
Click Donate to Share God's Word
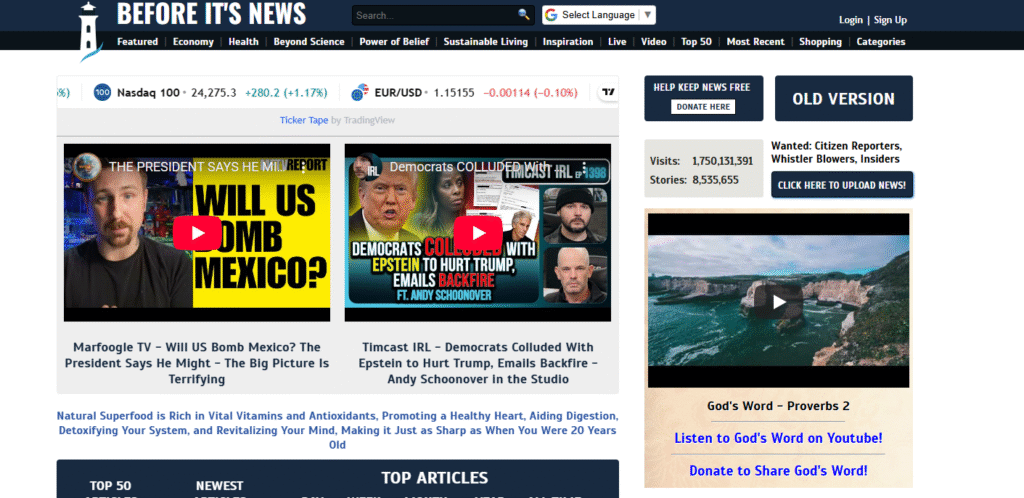(x=778, y=471)
